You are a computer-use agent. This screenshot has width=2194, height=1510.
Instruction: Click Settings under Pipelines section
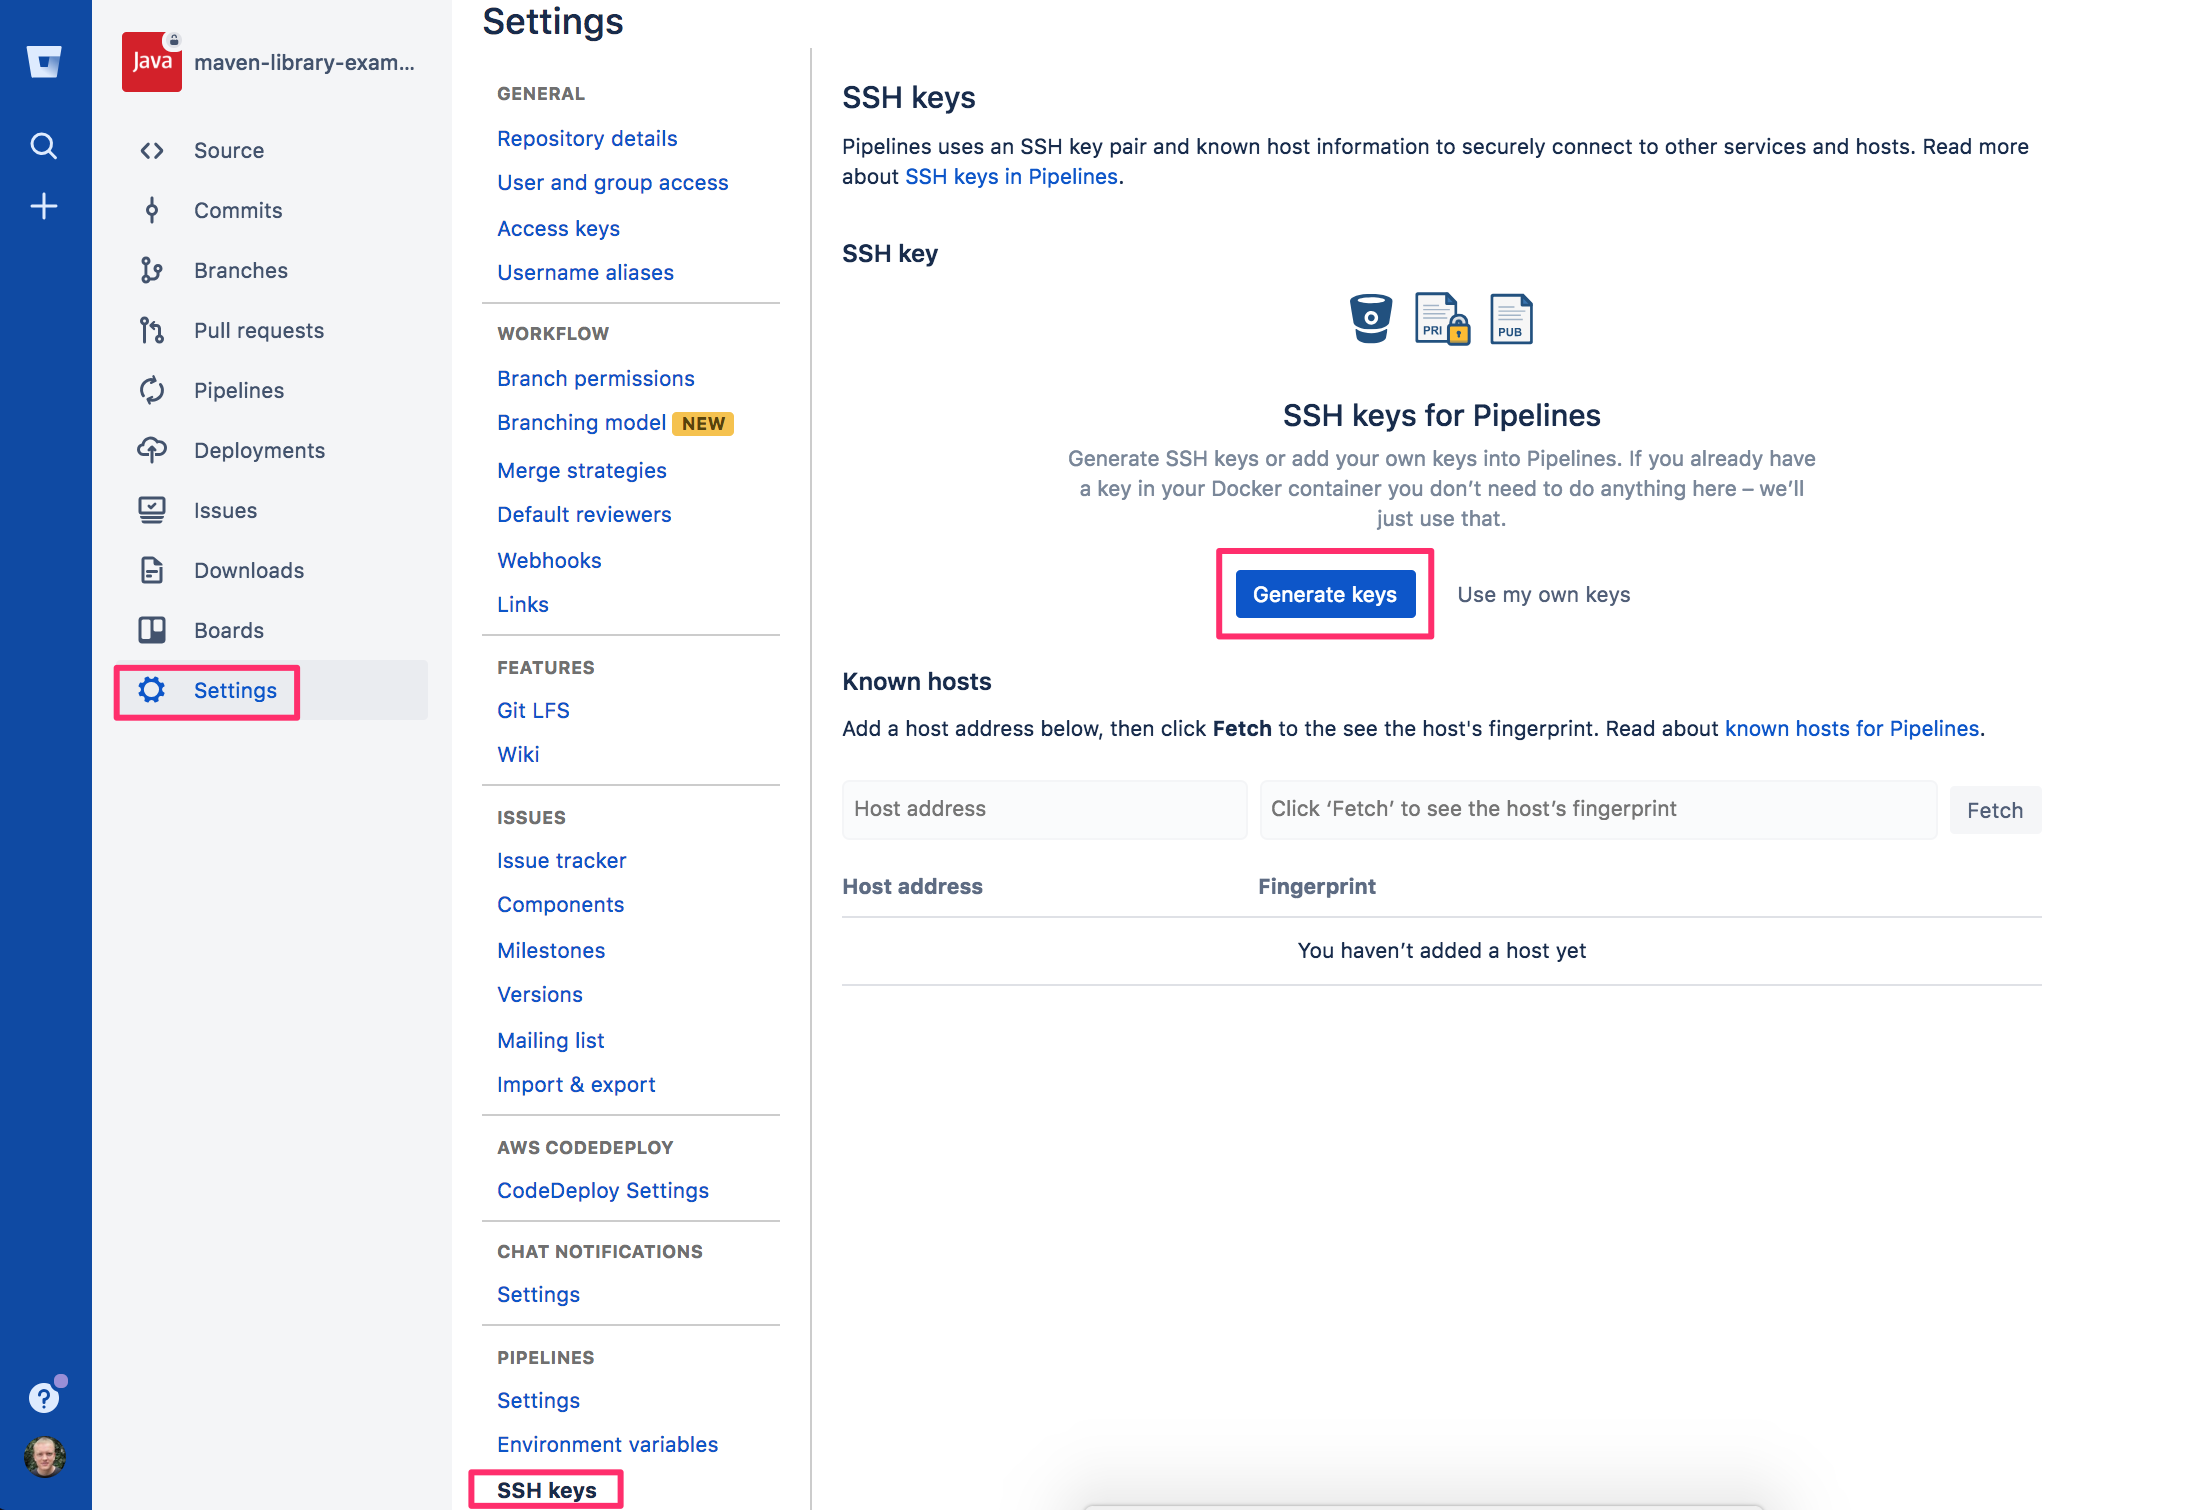coord(538,1400)
